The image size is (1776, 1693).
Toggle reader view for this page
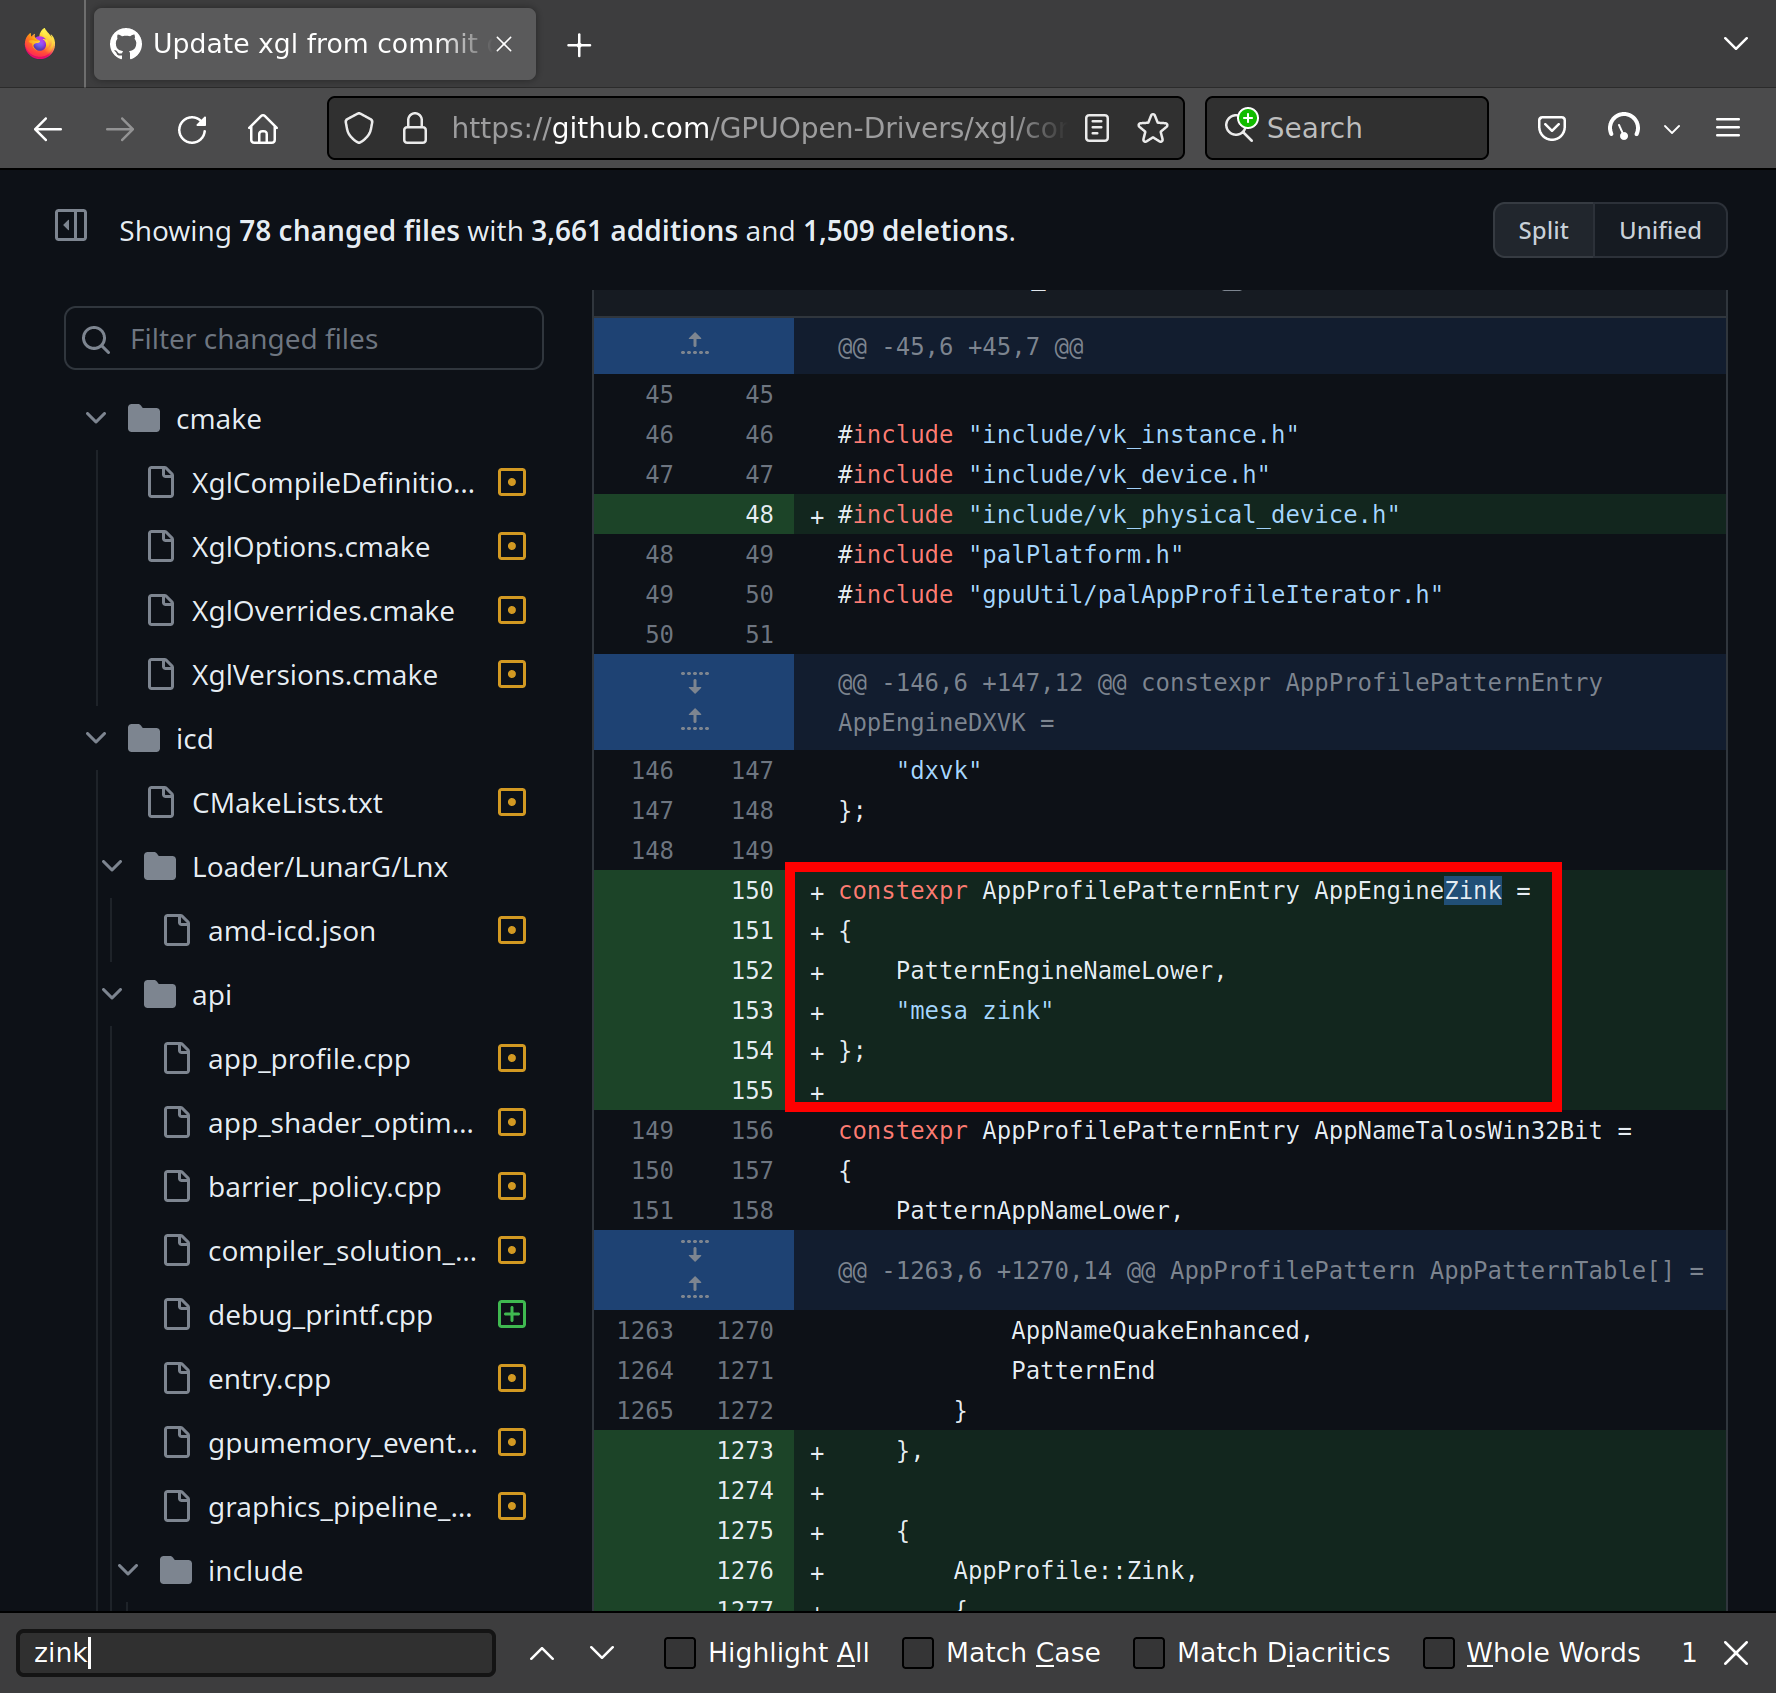1097,128
